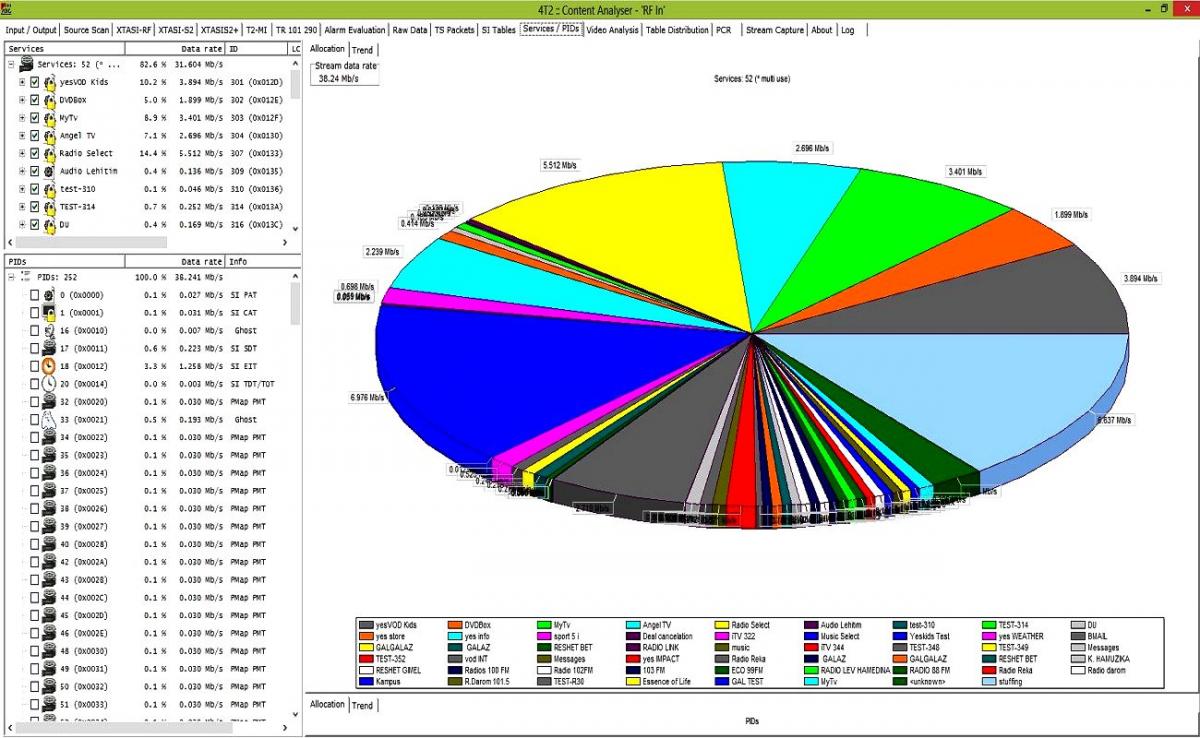
Task: Click the MyTv service icon in the services list
Action: click(49, 118)
